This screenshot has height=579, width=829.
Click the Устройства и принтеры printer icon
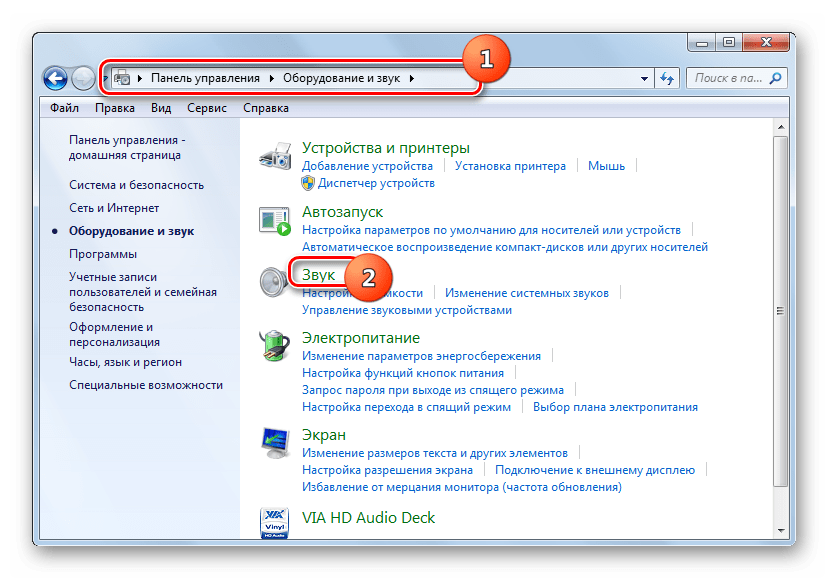[275, 156]
